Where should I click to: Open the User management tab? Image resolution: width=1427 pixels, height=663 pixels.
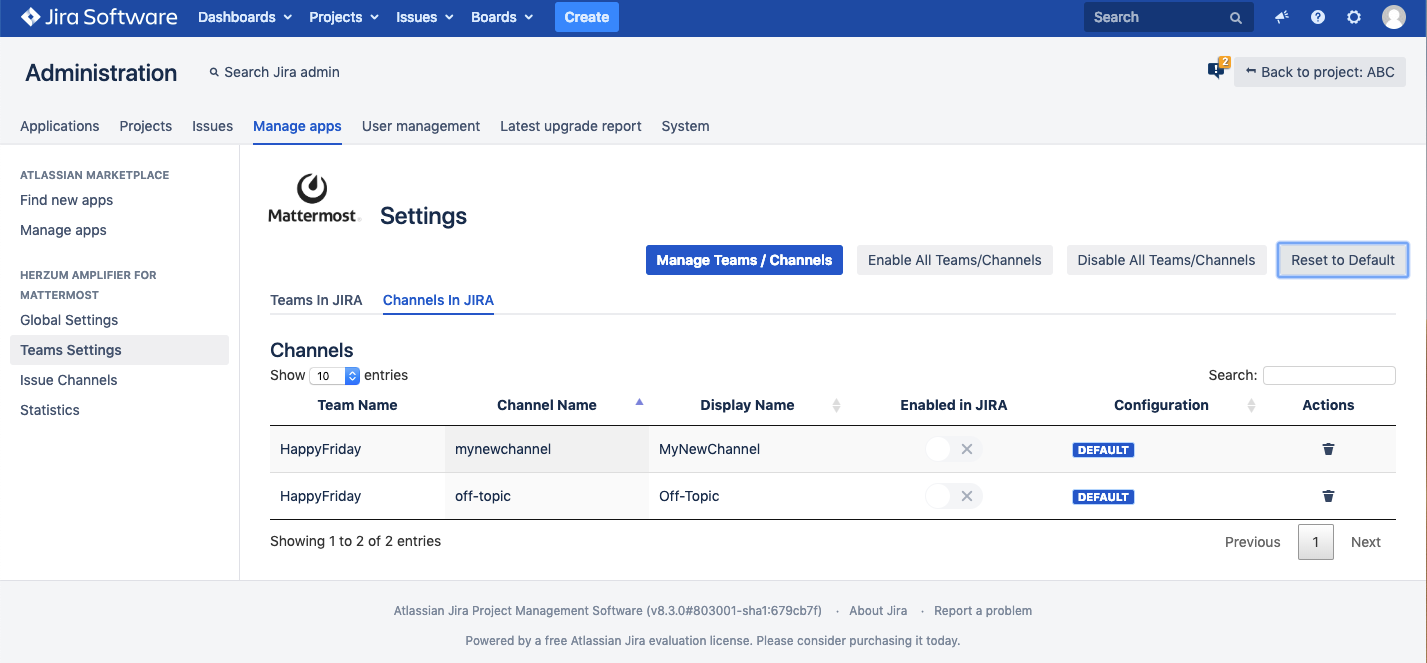coord(420,126)
